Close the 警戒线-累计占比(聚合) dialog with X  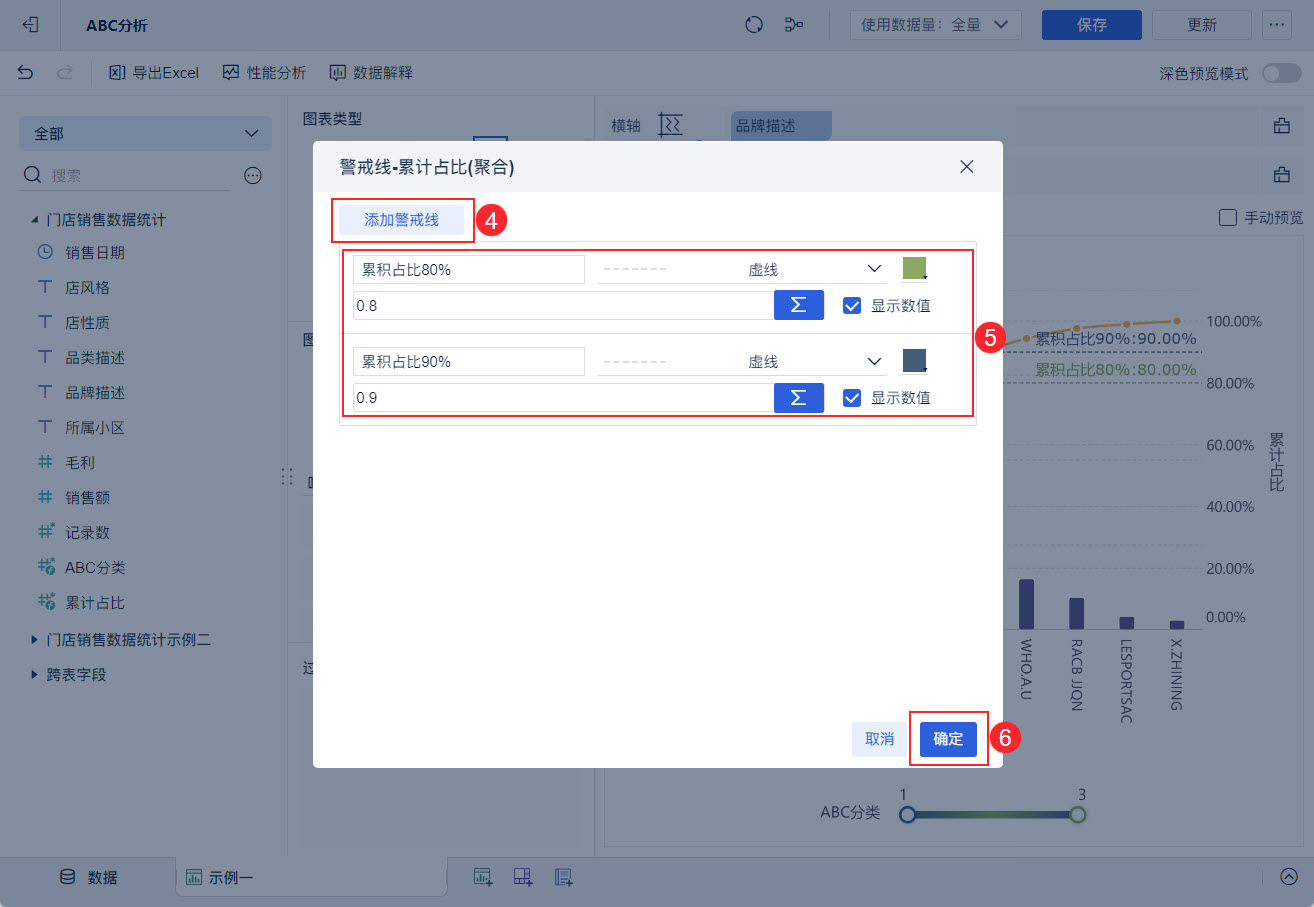point(967,167)
